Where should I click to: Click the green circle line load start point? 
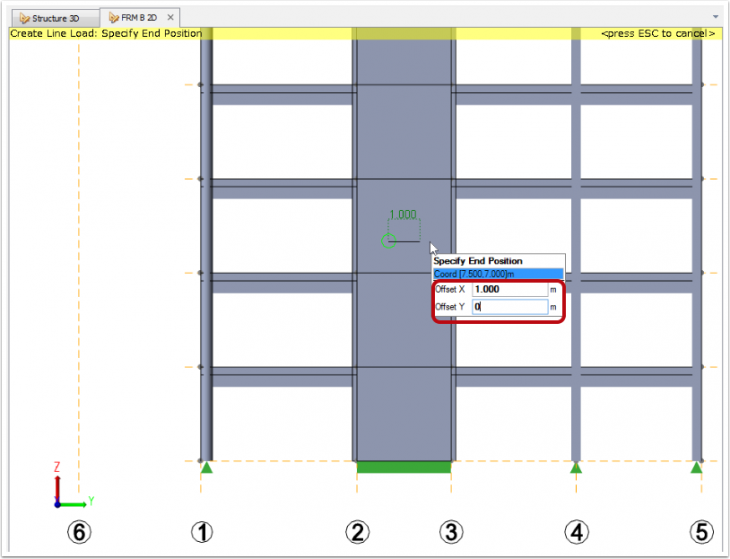click(x=388, y=241)
